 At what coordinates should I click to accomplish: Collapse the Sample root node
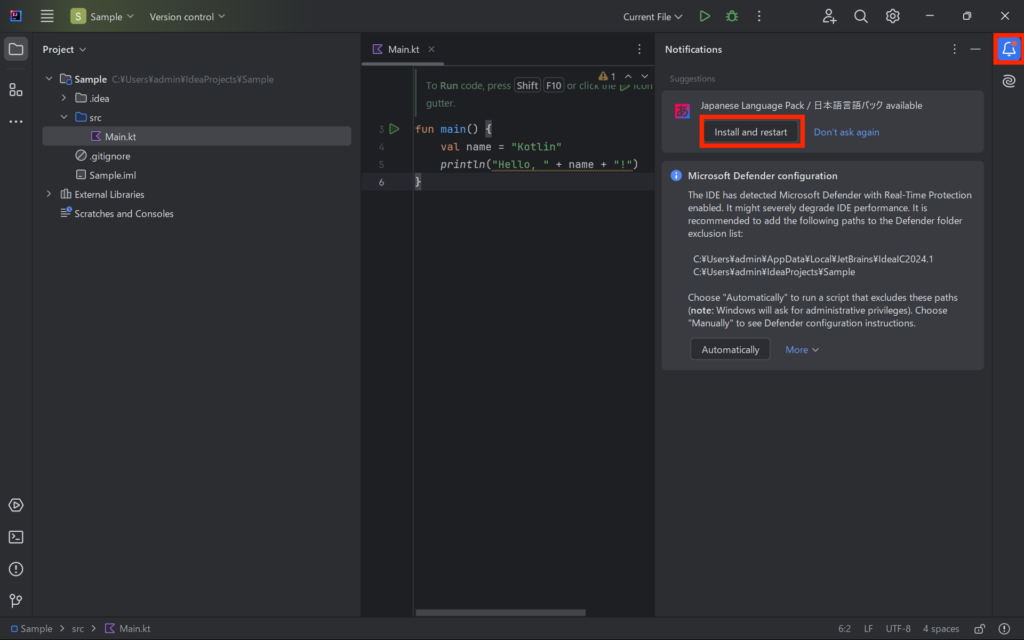(49, 79)
